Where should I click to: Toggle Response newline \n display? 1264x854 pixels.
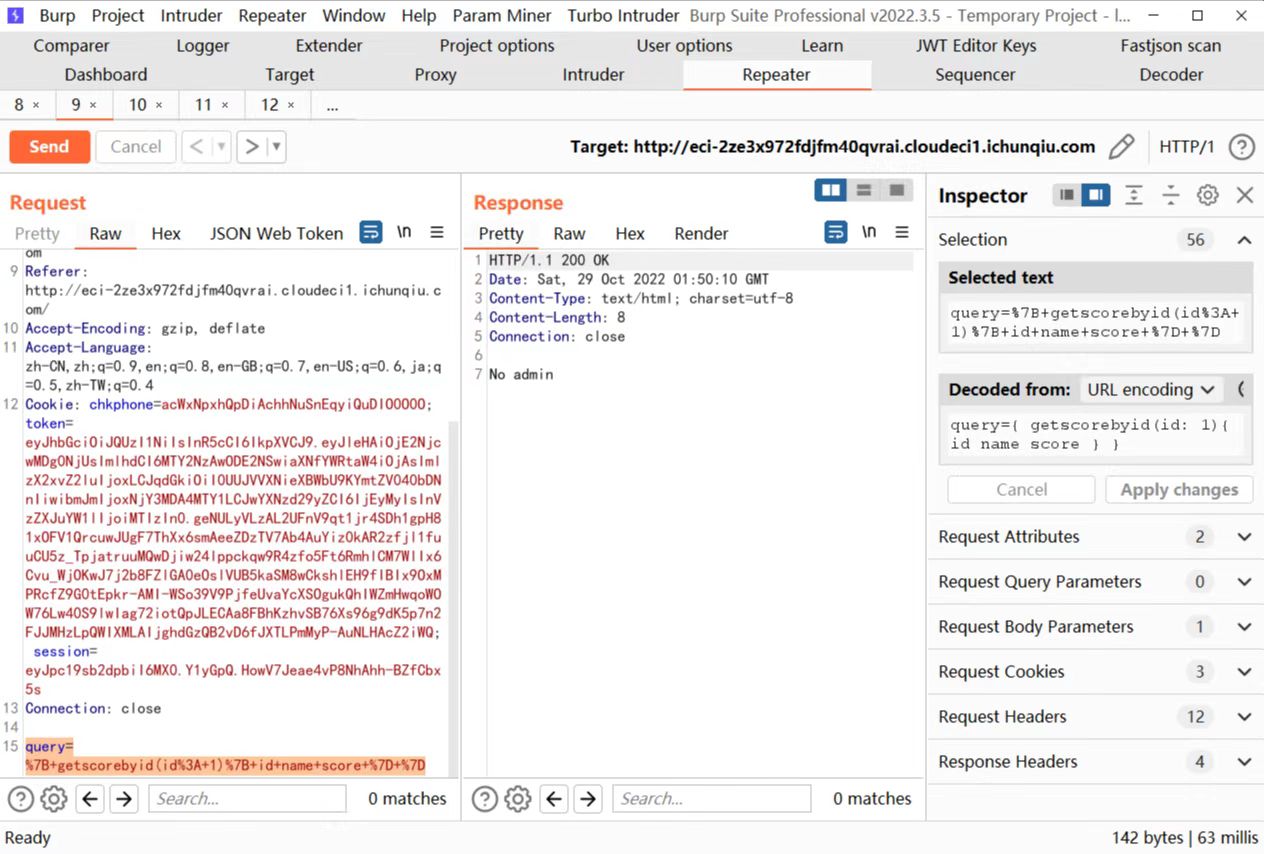click(x=869, y=232)
